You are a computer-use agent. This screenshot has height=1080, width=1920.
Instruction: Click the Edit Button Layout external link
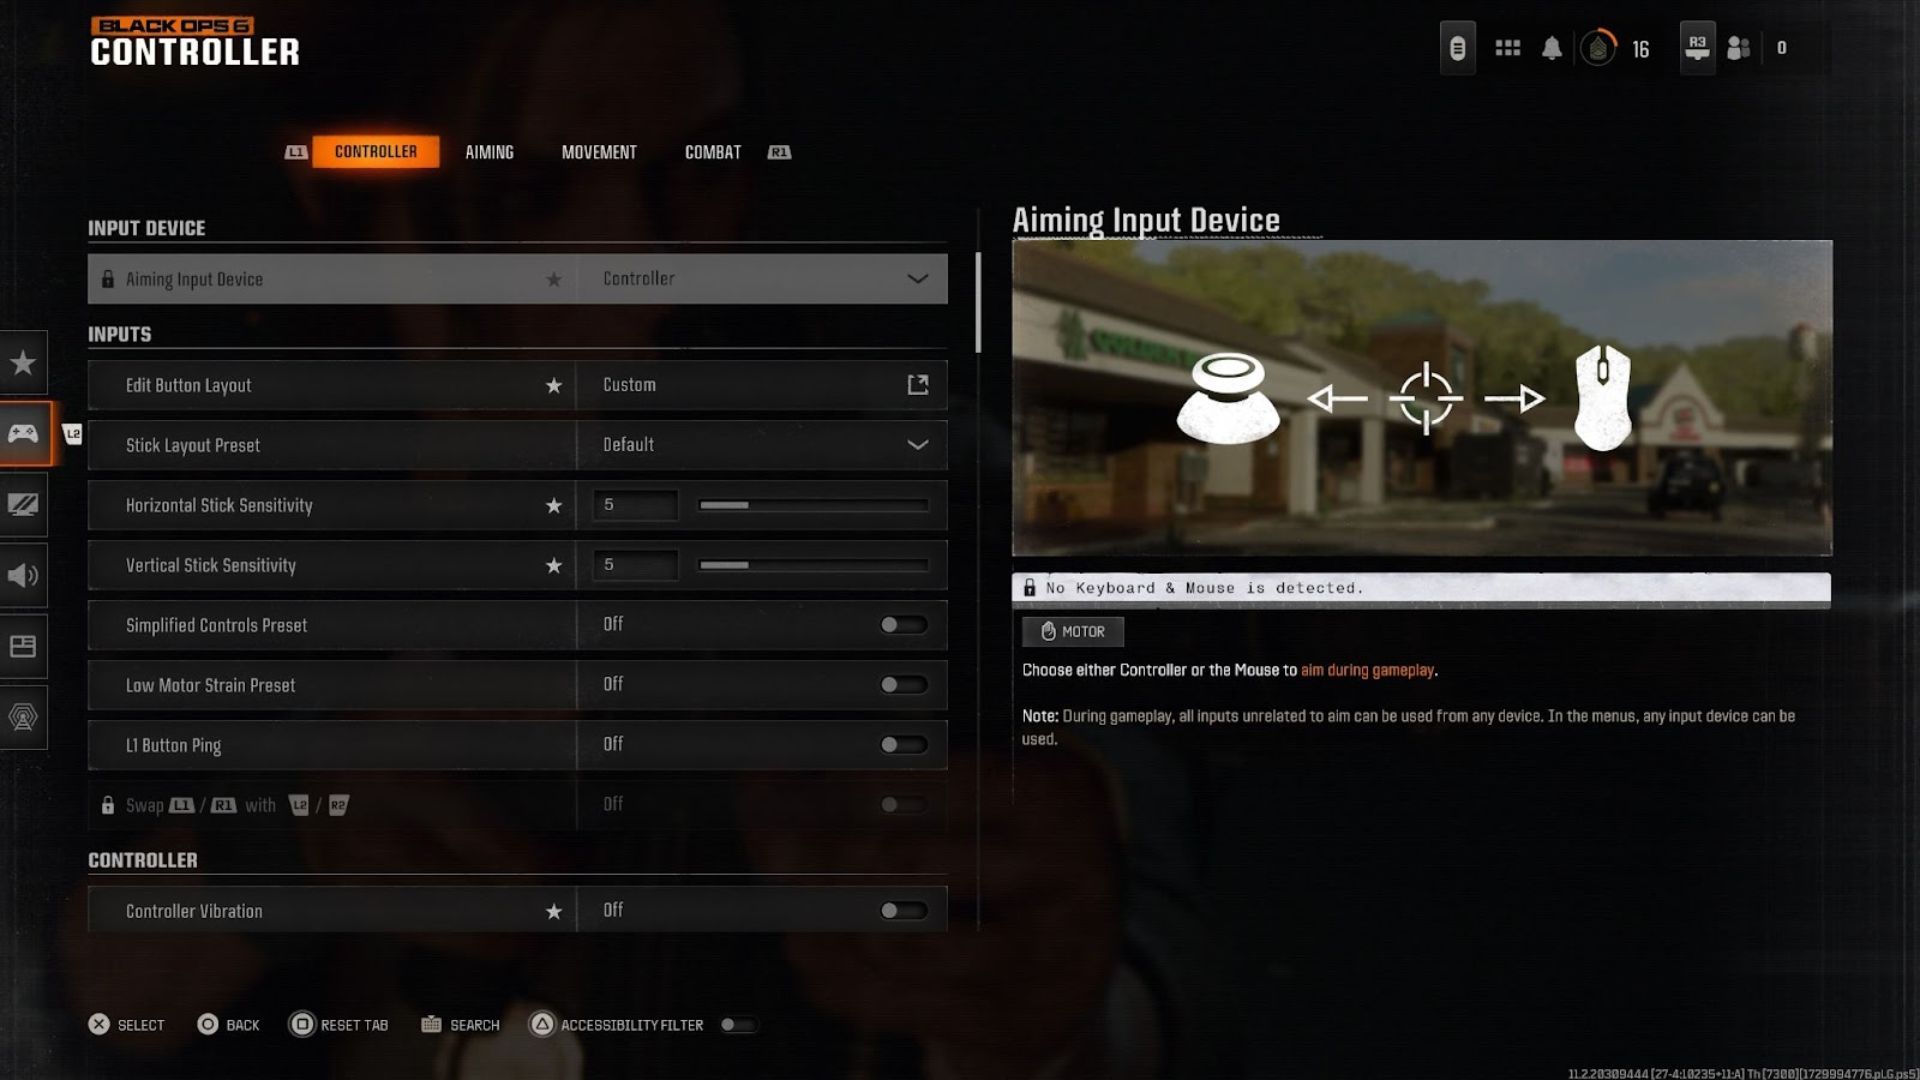[919, 384]
